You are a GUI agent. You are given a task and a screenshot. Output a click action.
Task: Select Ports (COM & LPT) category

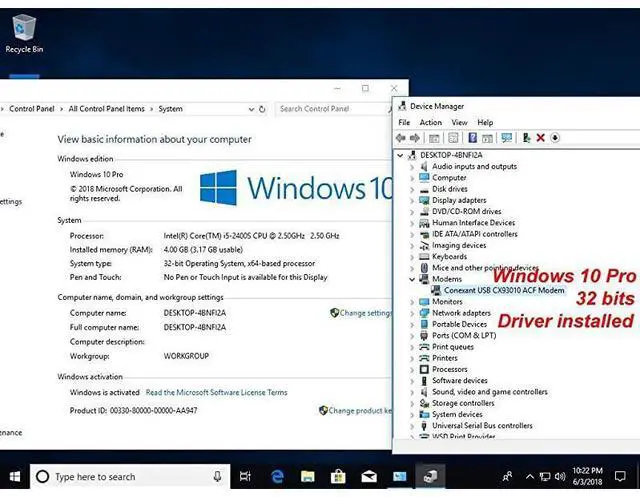(x=464, y=335)
